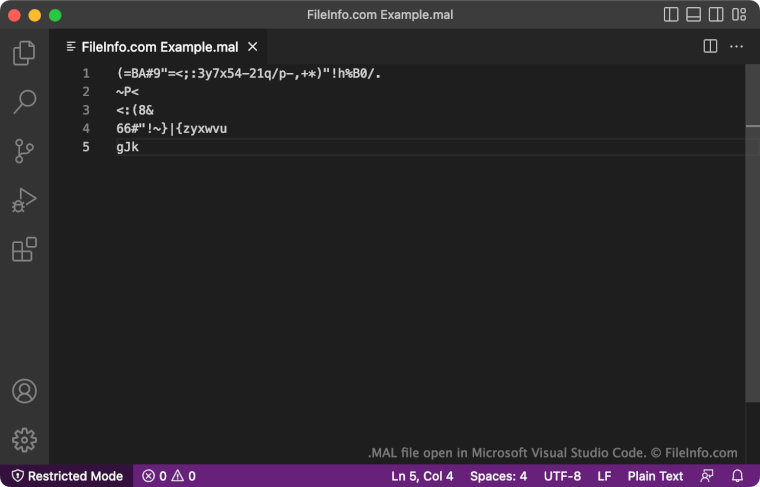Click the red close window button
Viewport: 760px width, 487px height.
(x=15, y=15)
